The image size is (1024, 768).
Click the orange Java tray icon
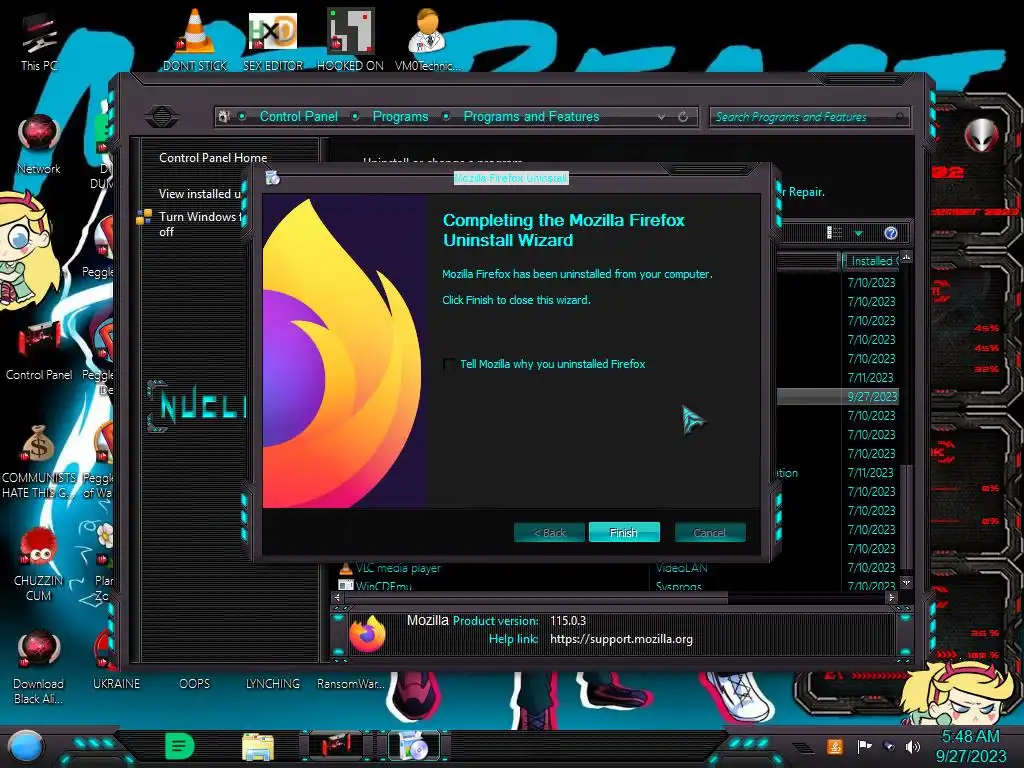click(834, 746)
